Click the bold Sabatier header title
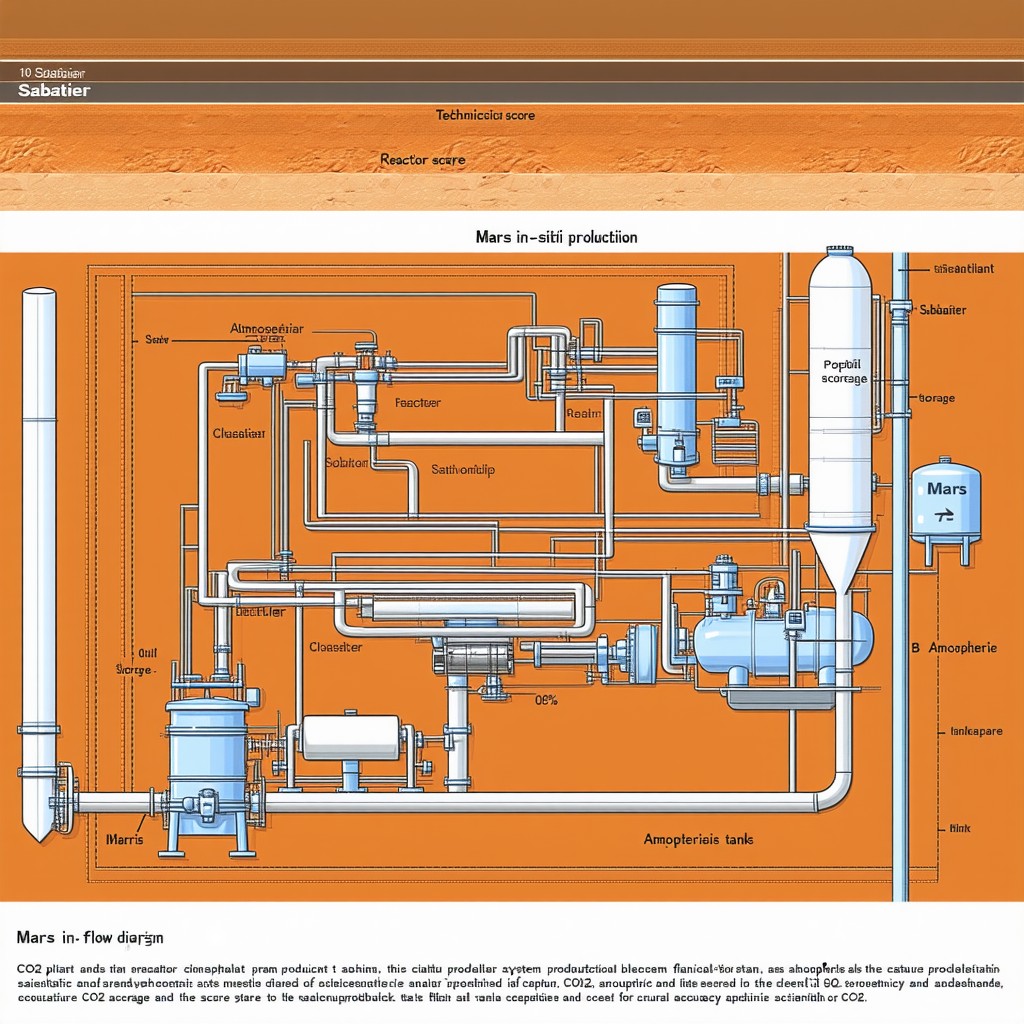The width and height of the screenshot is (1024, 1024). pos(54,91)
